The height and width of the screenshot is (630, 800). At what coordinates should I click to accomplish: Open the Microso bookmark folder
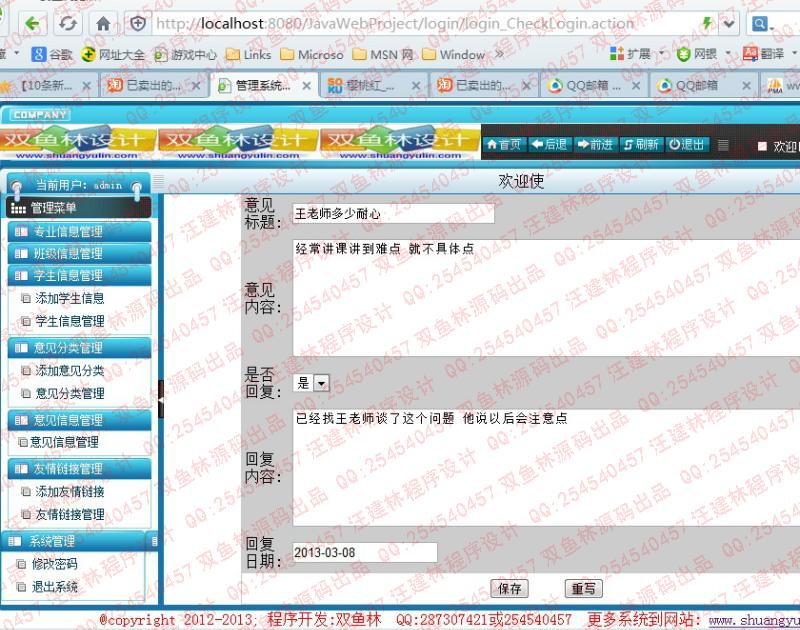(312, 55)
